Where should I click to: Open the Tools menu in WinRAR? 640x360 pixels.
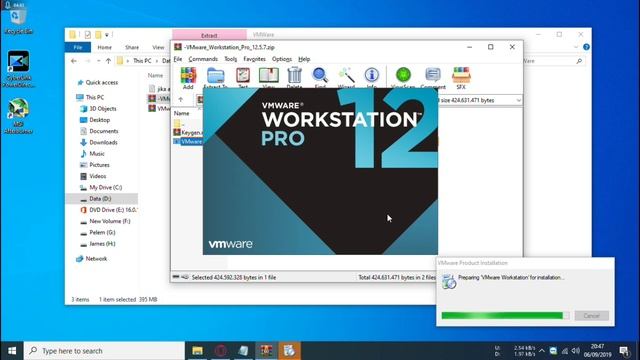(x=231, y=59)
